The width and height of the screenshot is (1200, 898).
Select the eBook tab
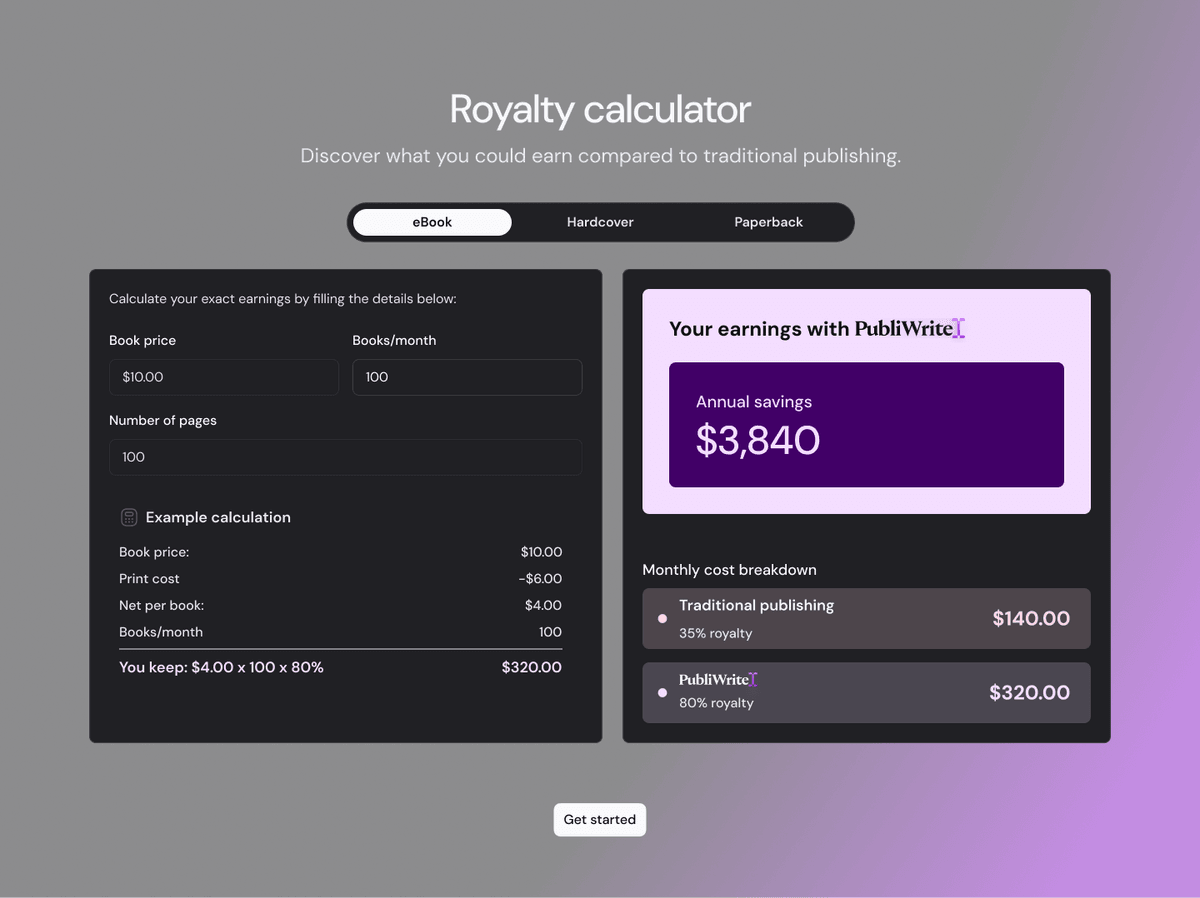click(432, 222)
